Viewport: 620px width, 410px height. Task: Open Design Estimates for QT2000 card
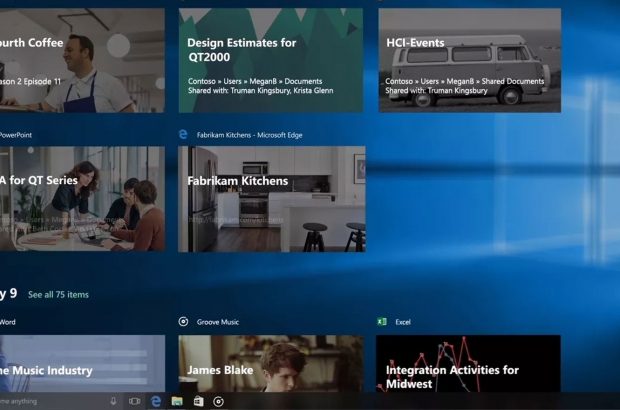click(x=271, y=60)
